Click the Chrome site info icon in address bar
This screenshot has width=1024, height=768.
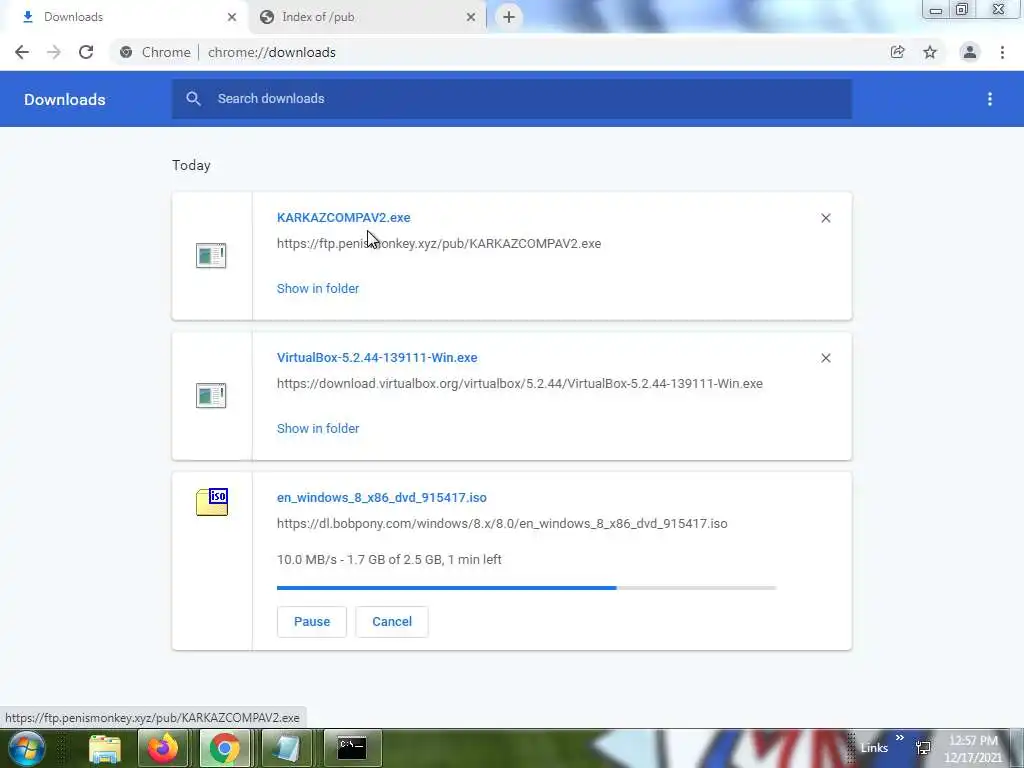coord(126,52)
